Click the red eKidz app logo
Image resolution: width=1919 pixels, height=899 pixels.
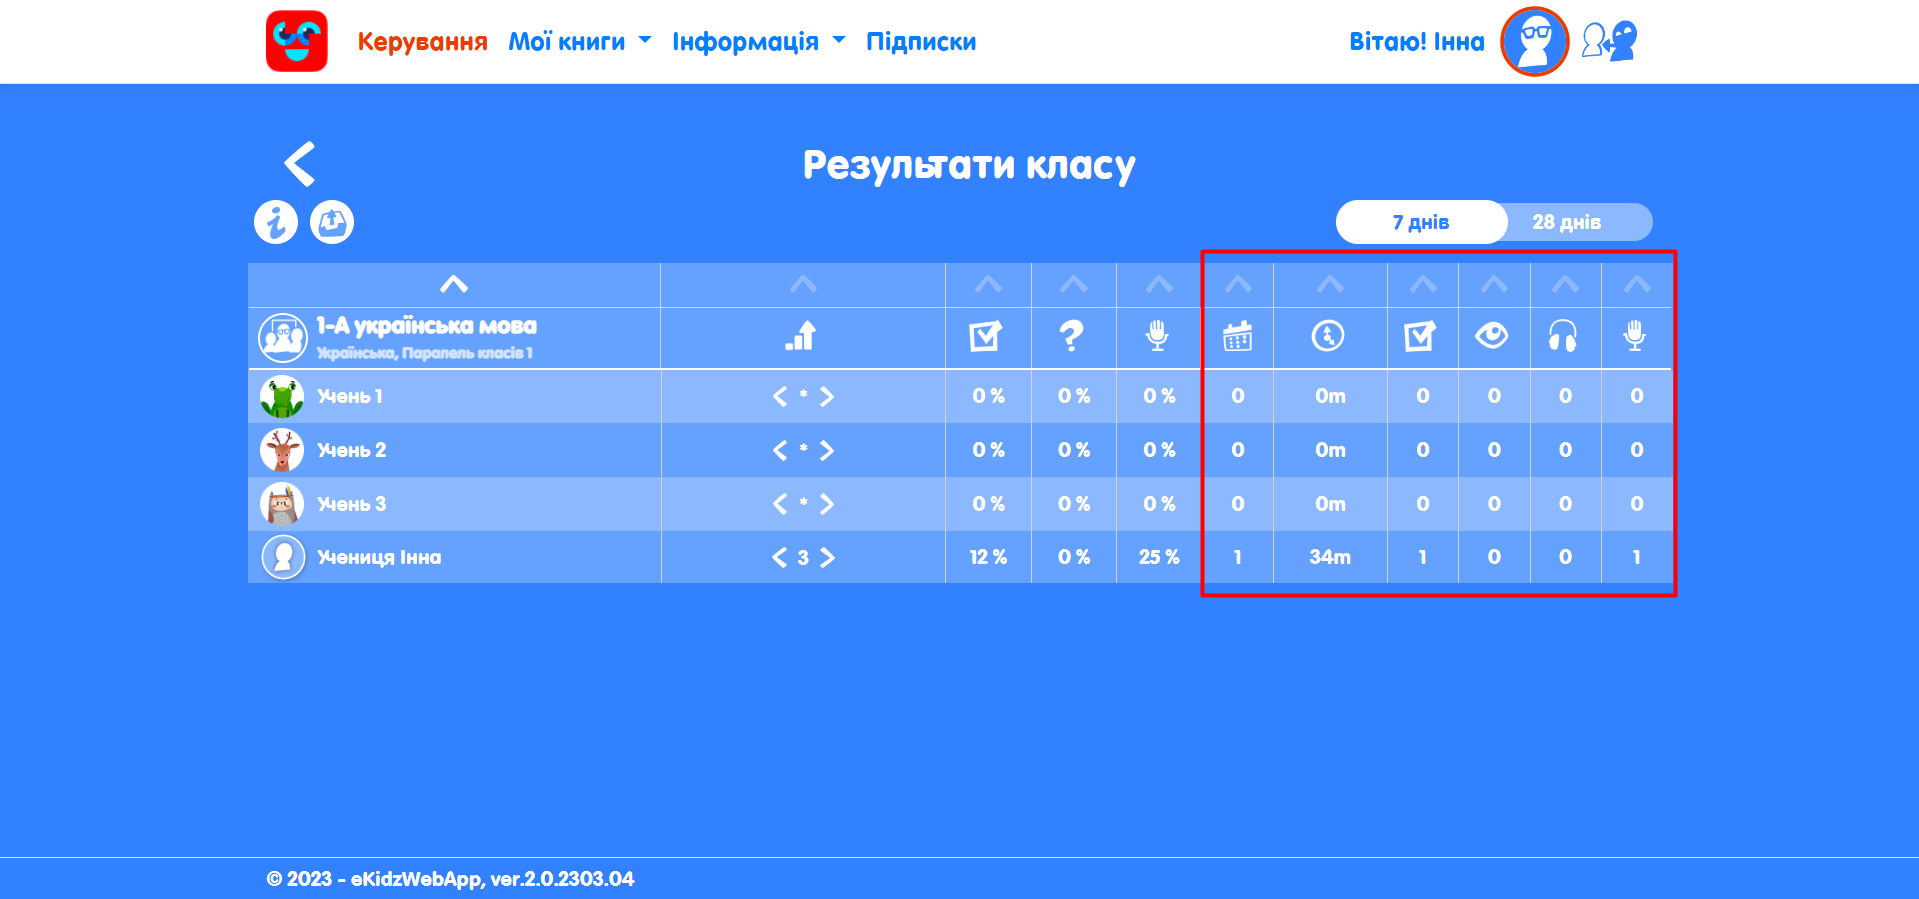(x=297, y=41)
